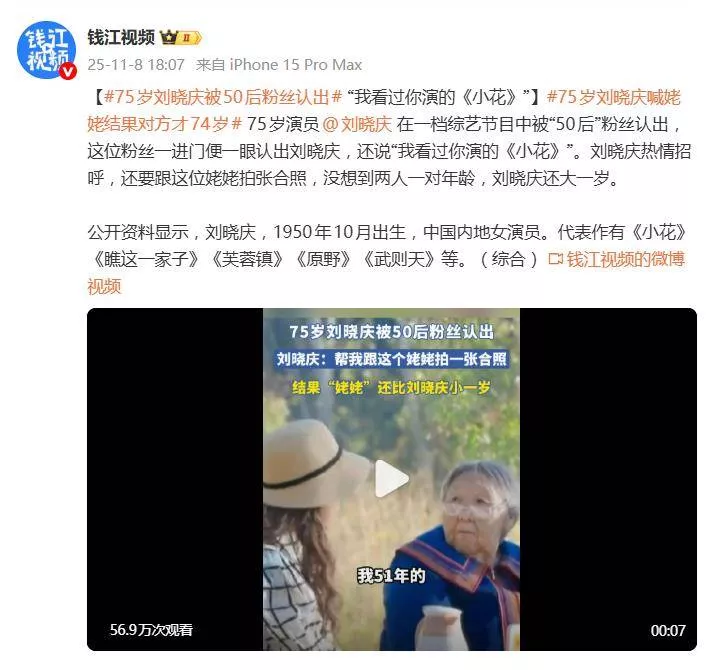The image size is (711, 670).
Task: Open hashtag #75岁刘晓庆喊姥姥结果对方才74岁#
Action: tap(385, 111)
